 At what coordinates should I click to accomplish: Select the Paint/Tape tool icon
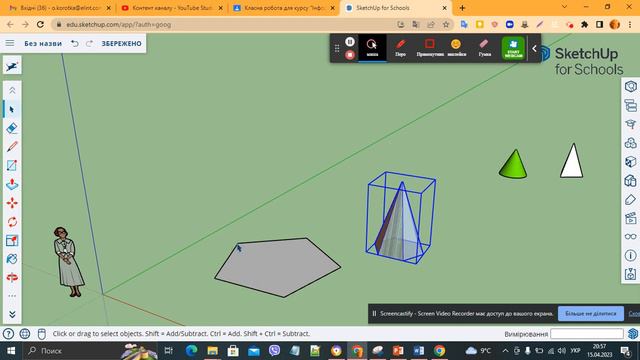tap(12, 259)
